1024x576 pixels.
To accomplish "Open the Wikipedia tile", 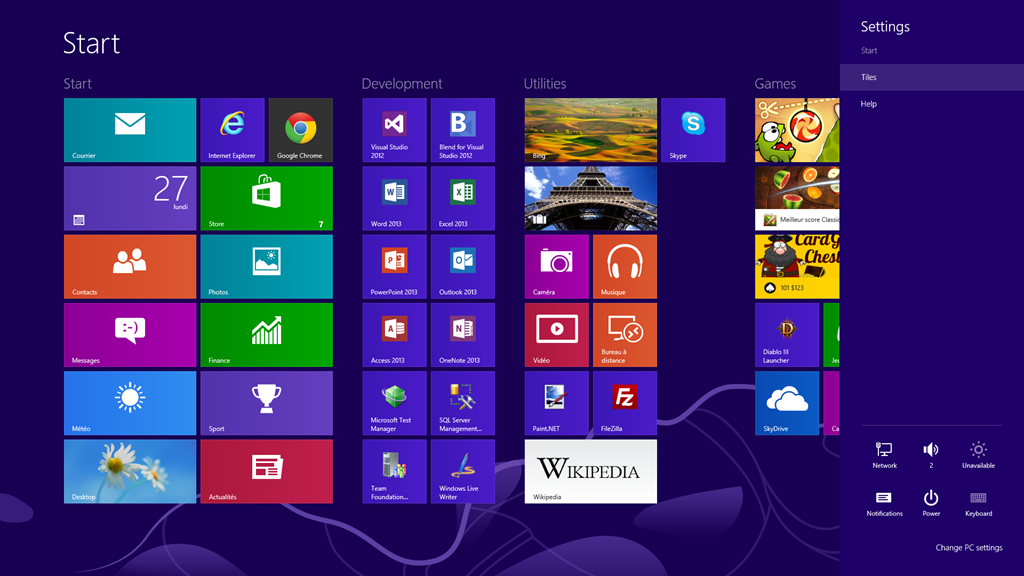I will click(x=591, y=471).
